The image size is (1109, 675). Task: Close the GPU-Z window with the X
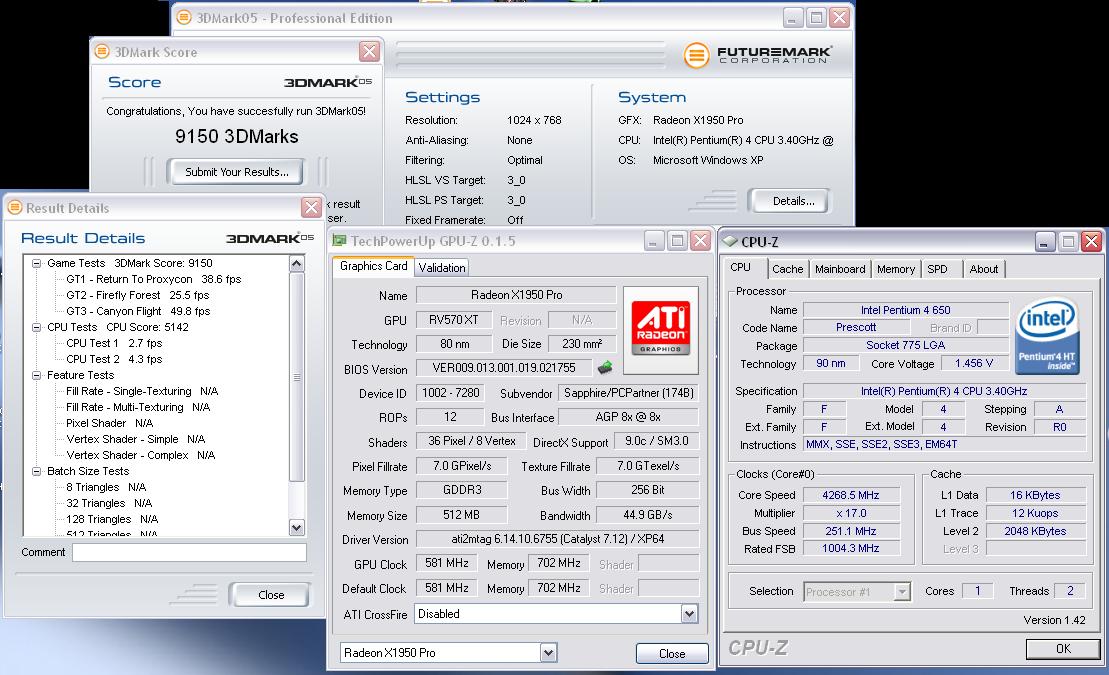(x=700, y=241)
